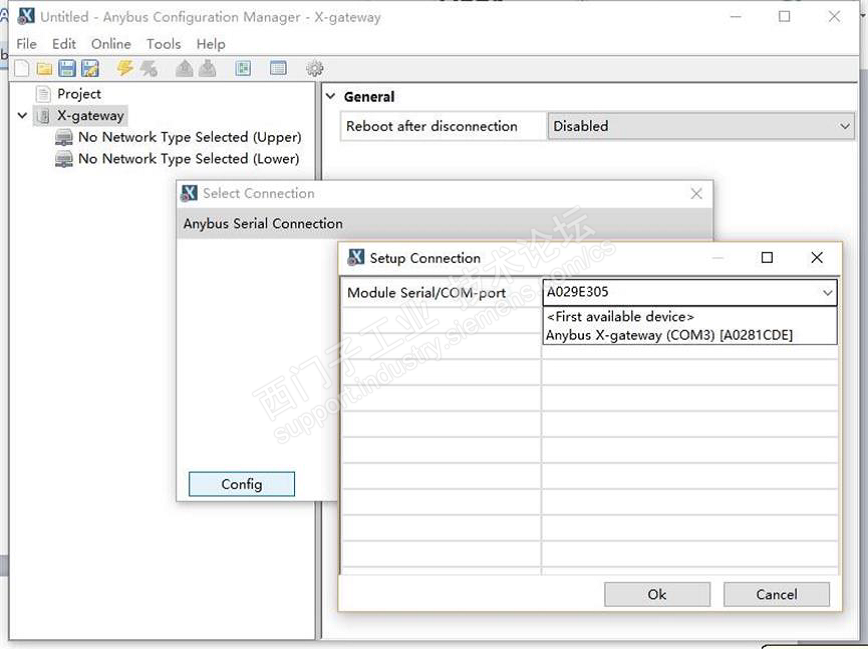Viewport: 868px width, 649px height.
Task: Confirm with the Ok button
Action: click(x=657, y=594)
